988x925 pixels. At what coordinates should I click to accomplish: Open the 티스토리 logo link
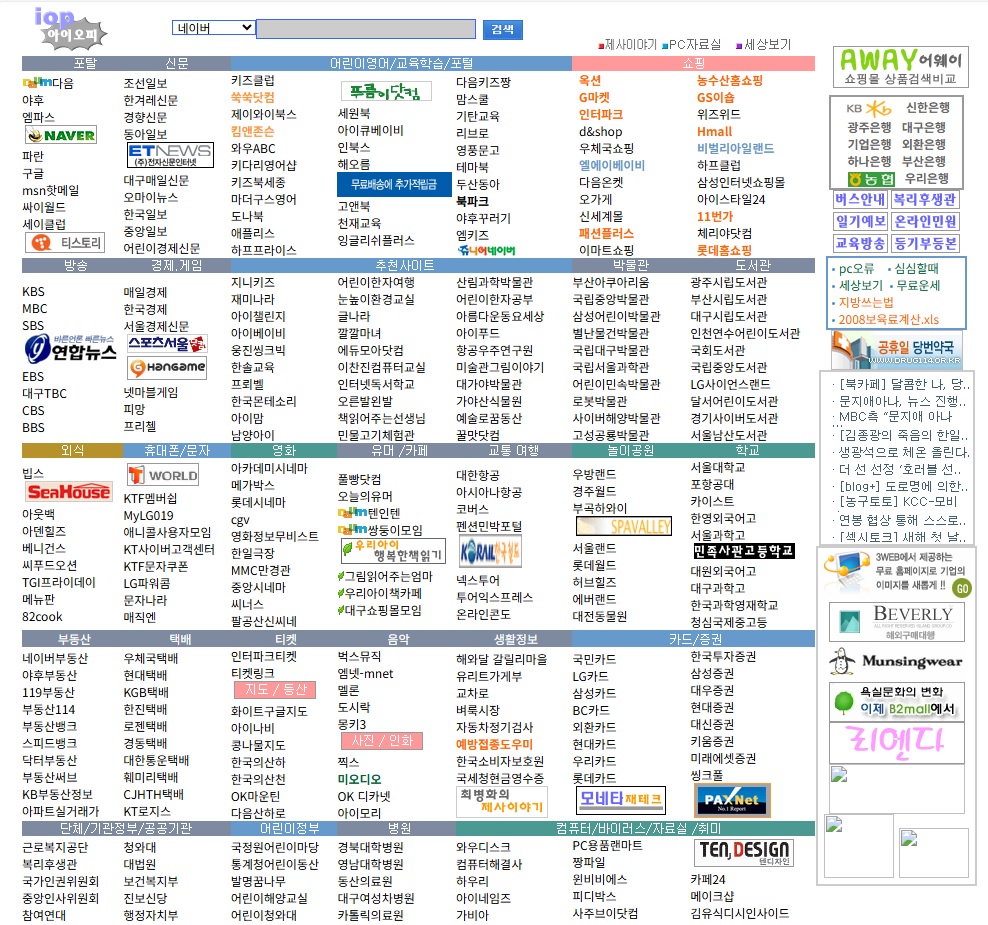[x=65, y=243]
